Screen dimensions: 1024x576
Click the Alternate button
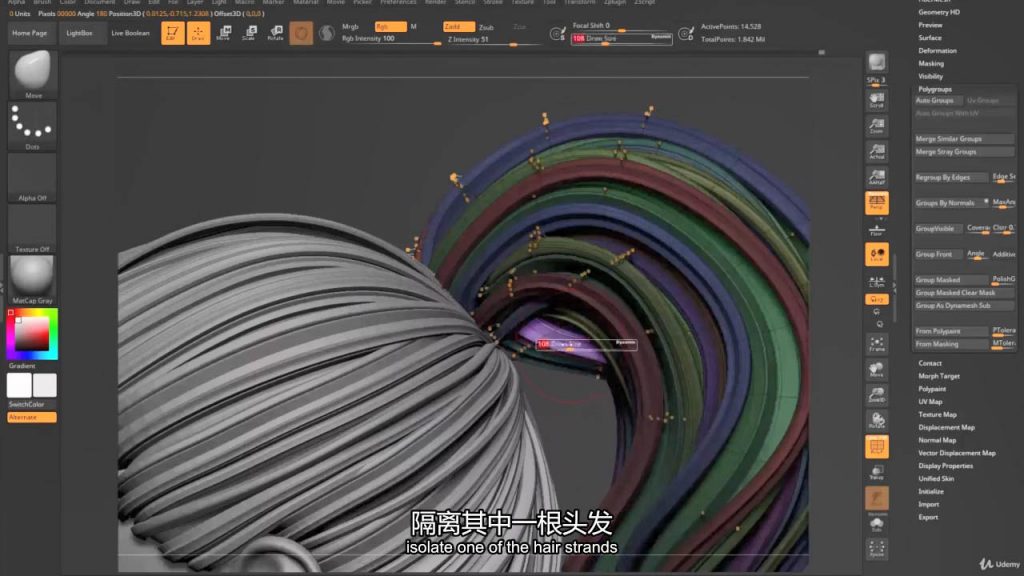point(32,417)
